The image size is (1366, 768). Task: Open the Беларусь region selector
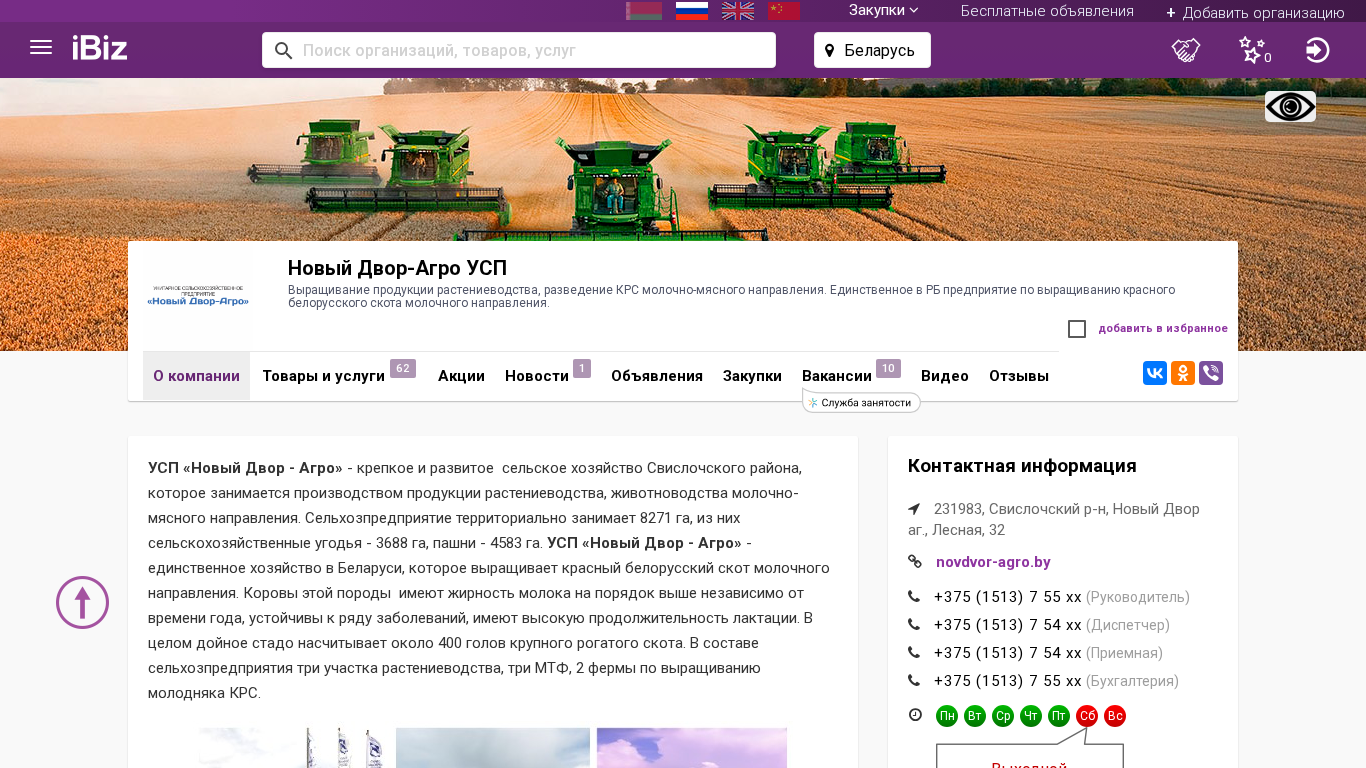(x=872, y=50)
